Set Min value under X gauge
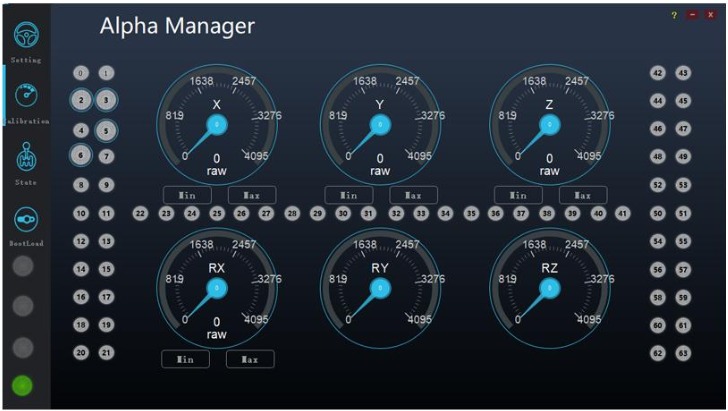 [186, 195]
